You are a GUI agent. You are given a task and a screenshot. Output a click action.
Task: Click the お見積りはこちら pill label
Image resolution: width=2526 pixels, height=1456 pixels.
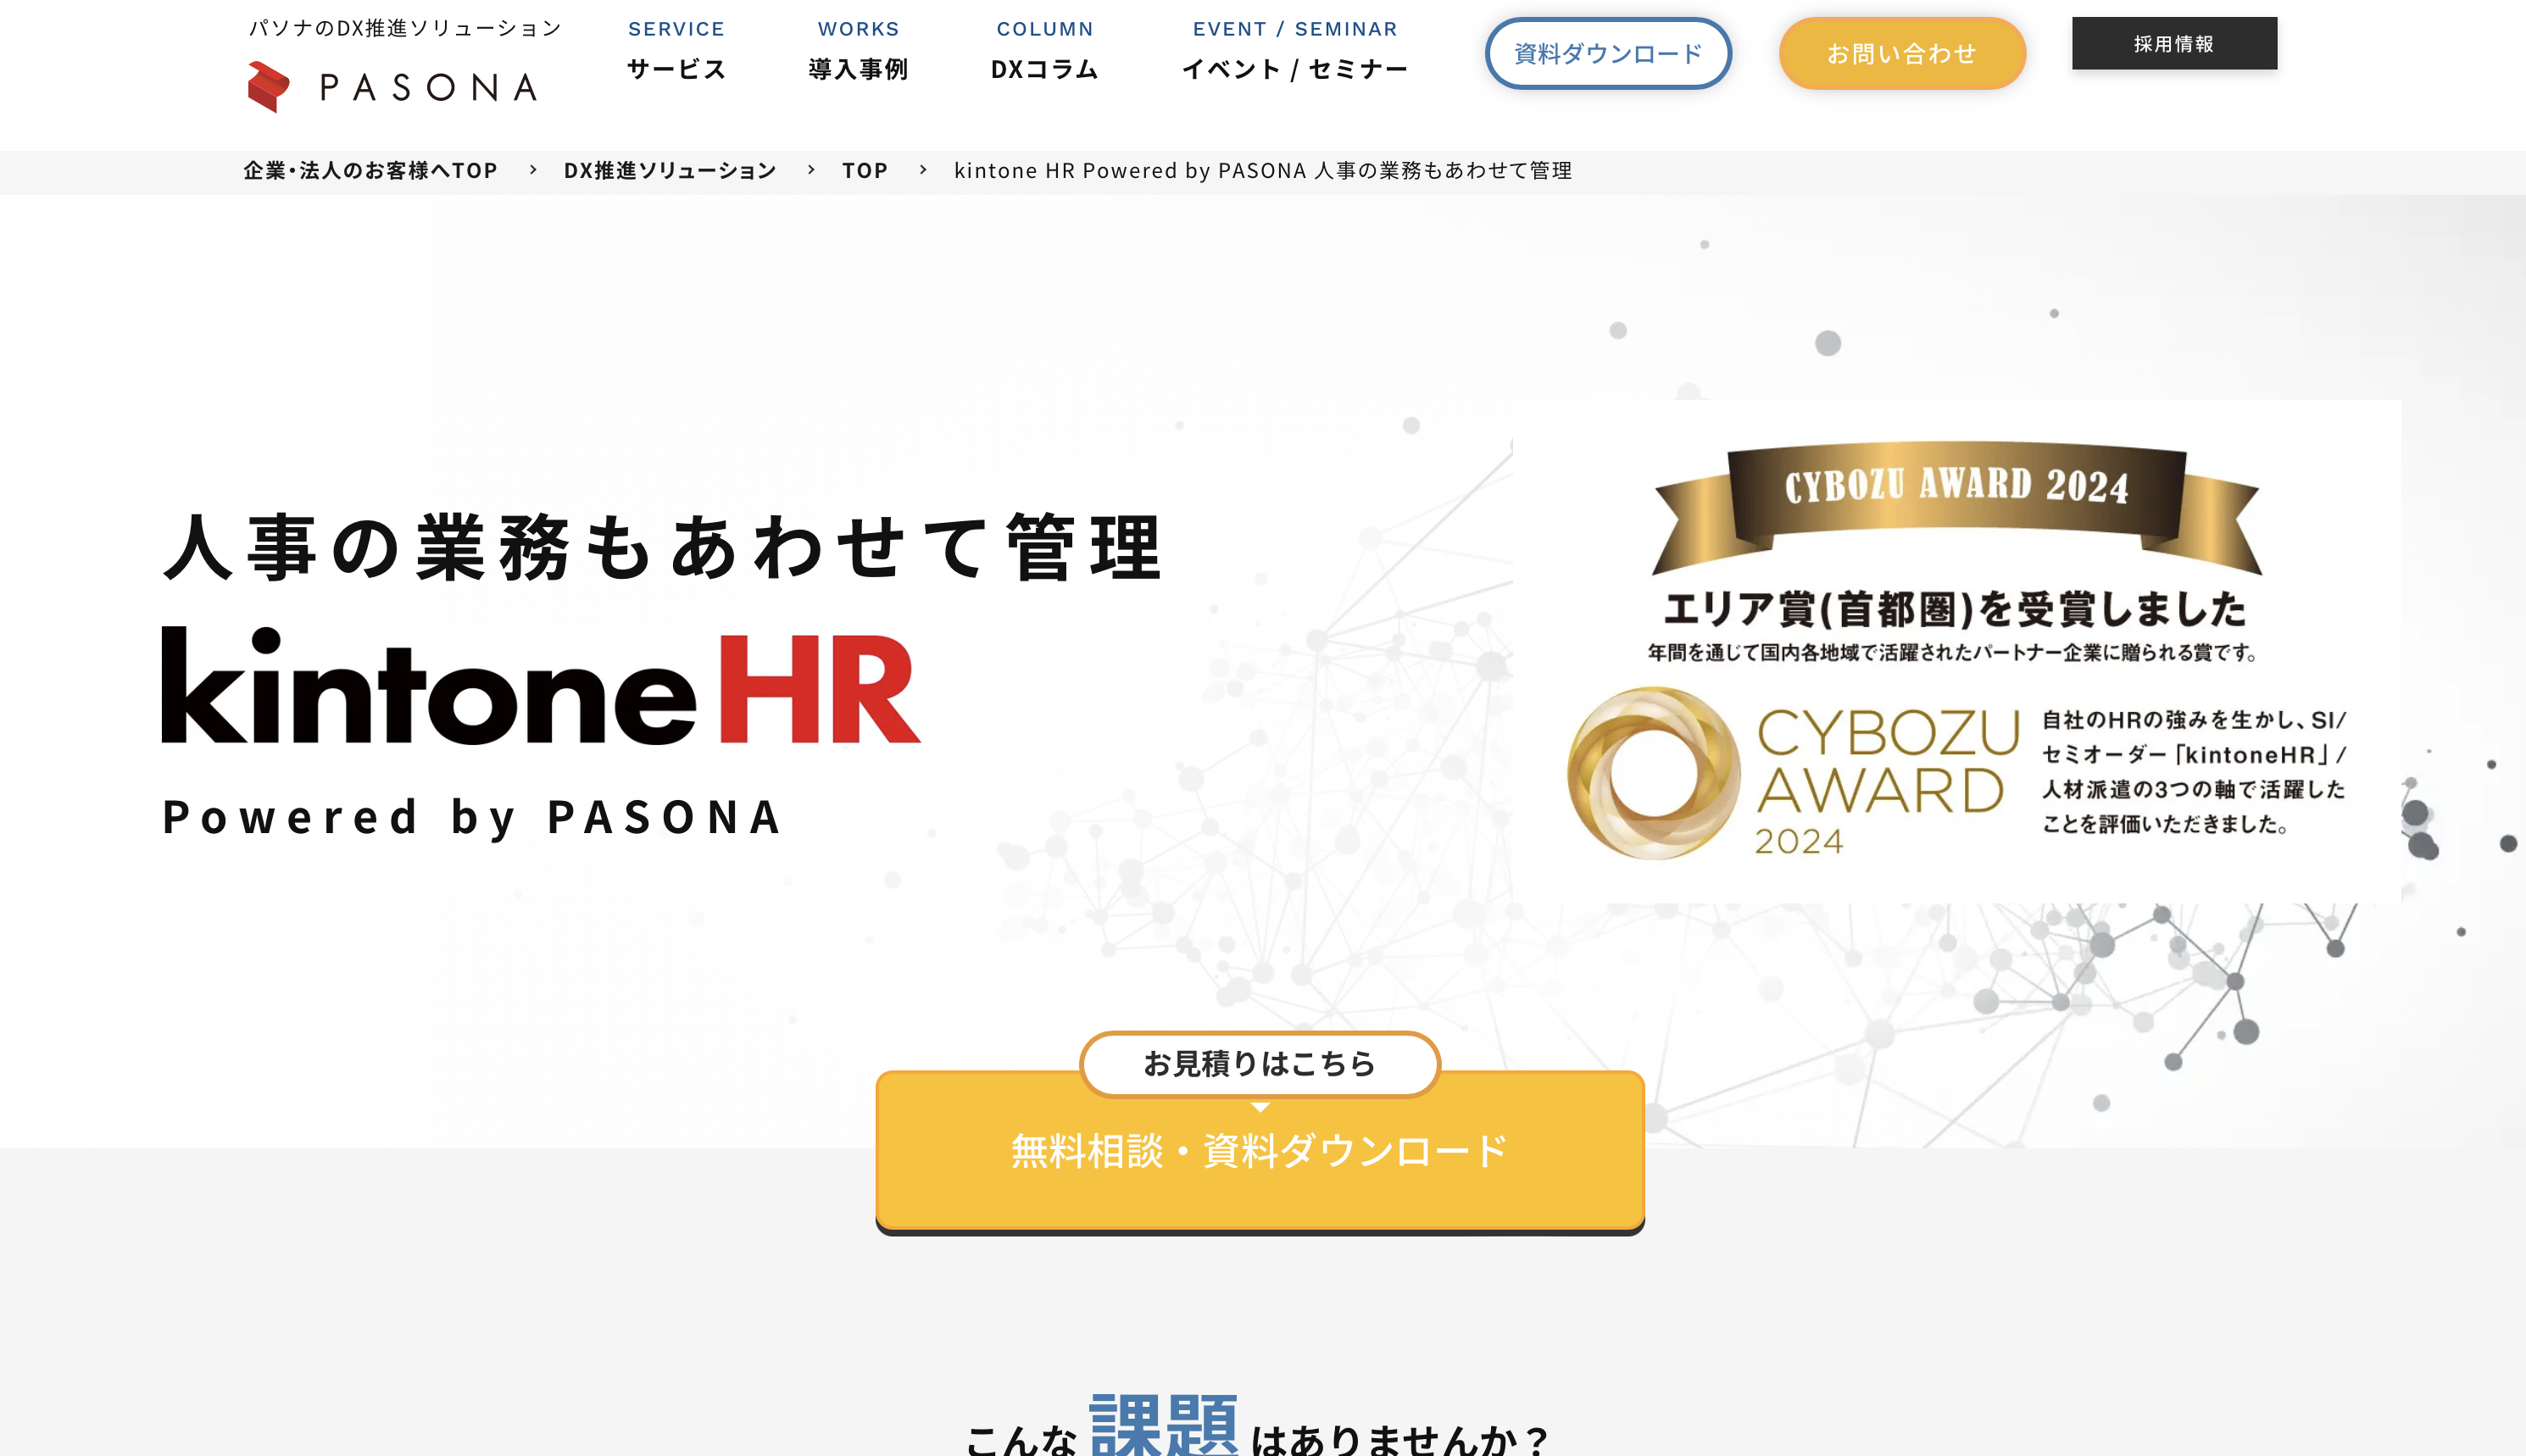tap(1260, 1064)
